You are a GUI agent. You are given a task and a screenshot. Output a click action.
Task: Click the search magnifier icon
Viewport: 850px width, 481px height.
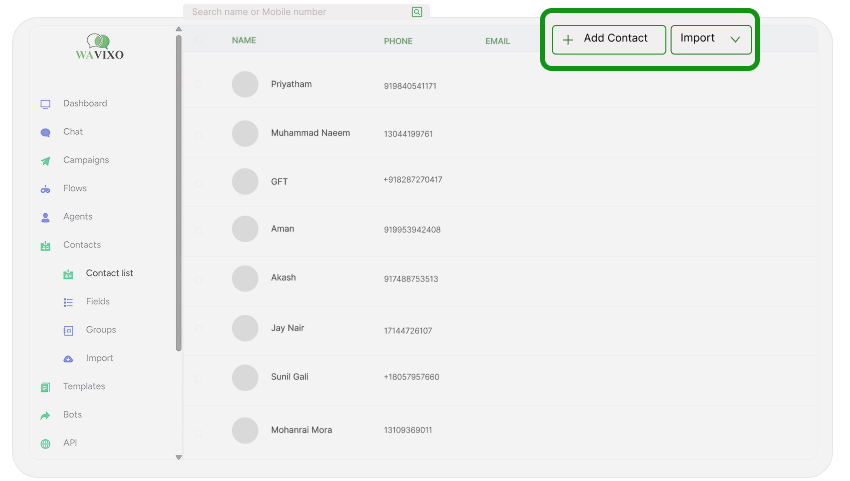pos(417,12)
